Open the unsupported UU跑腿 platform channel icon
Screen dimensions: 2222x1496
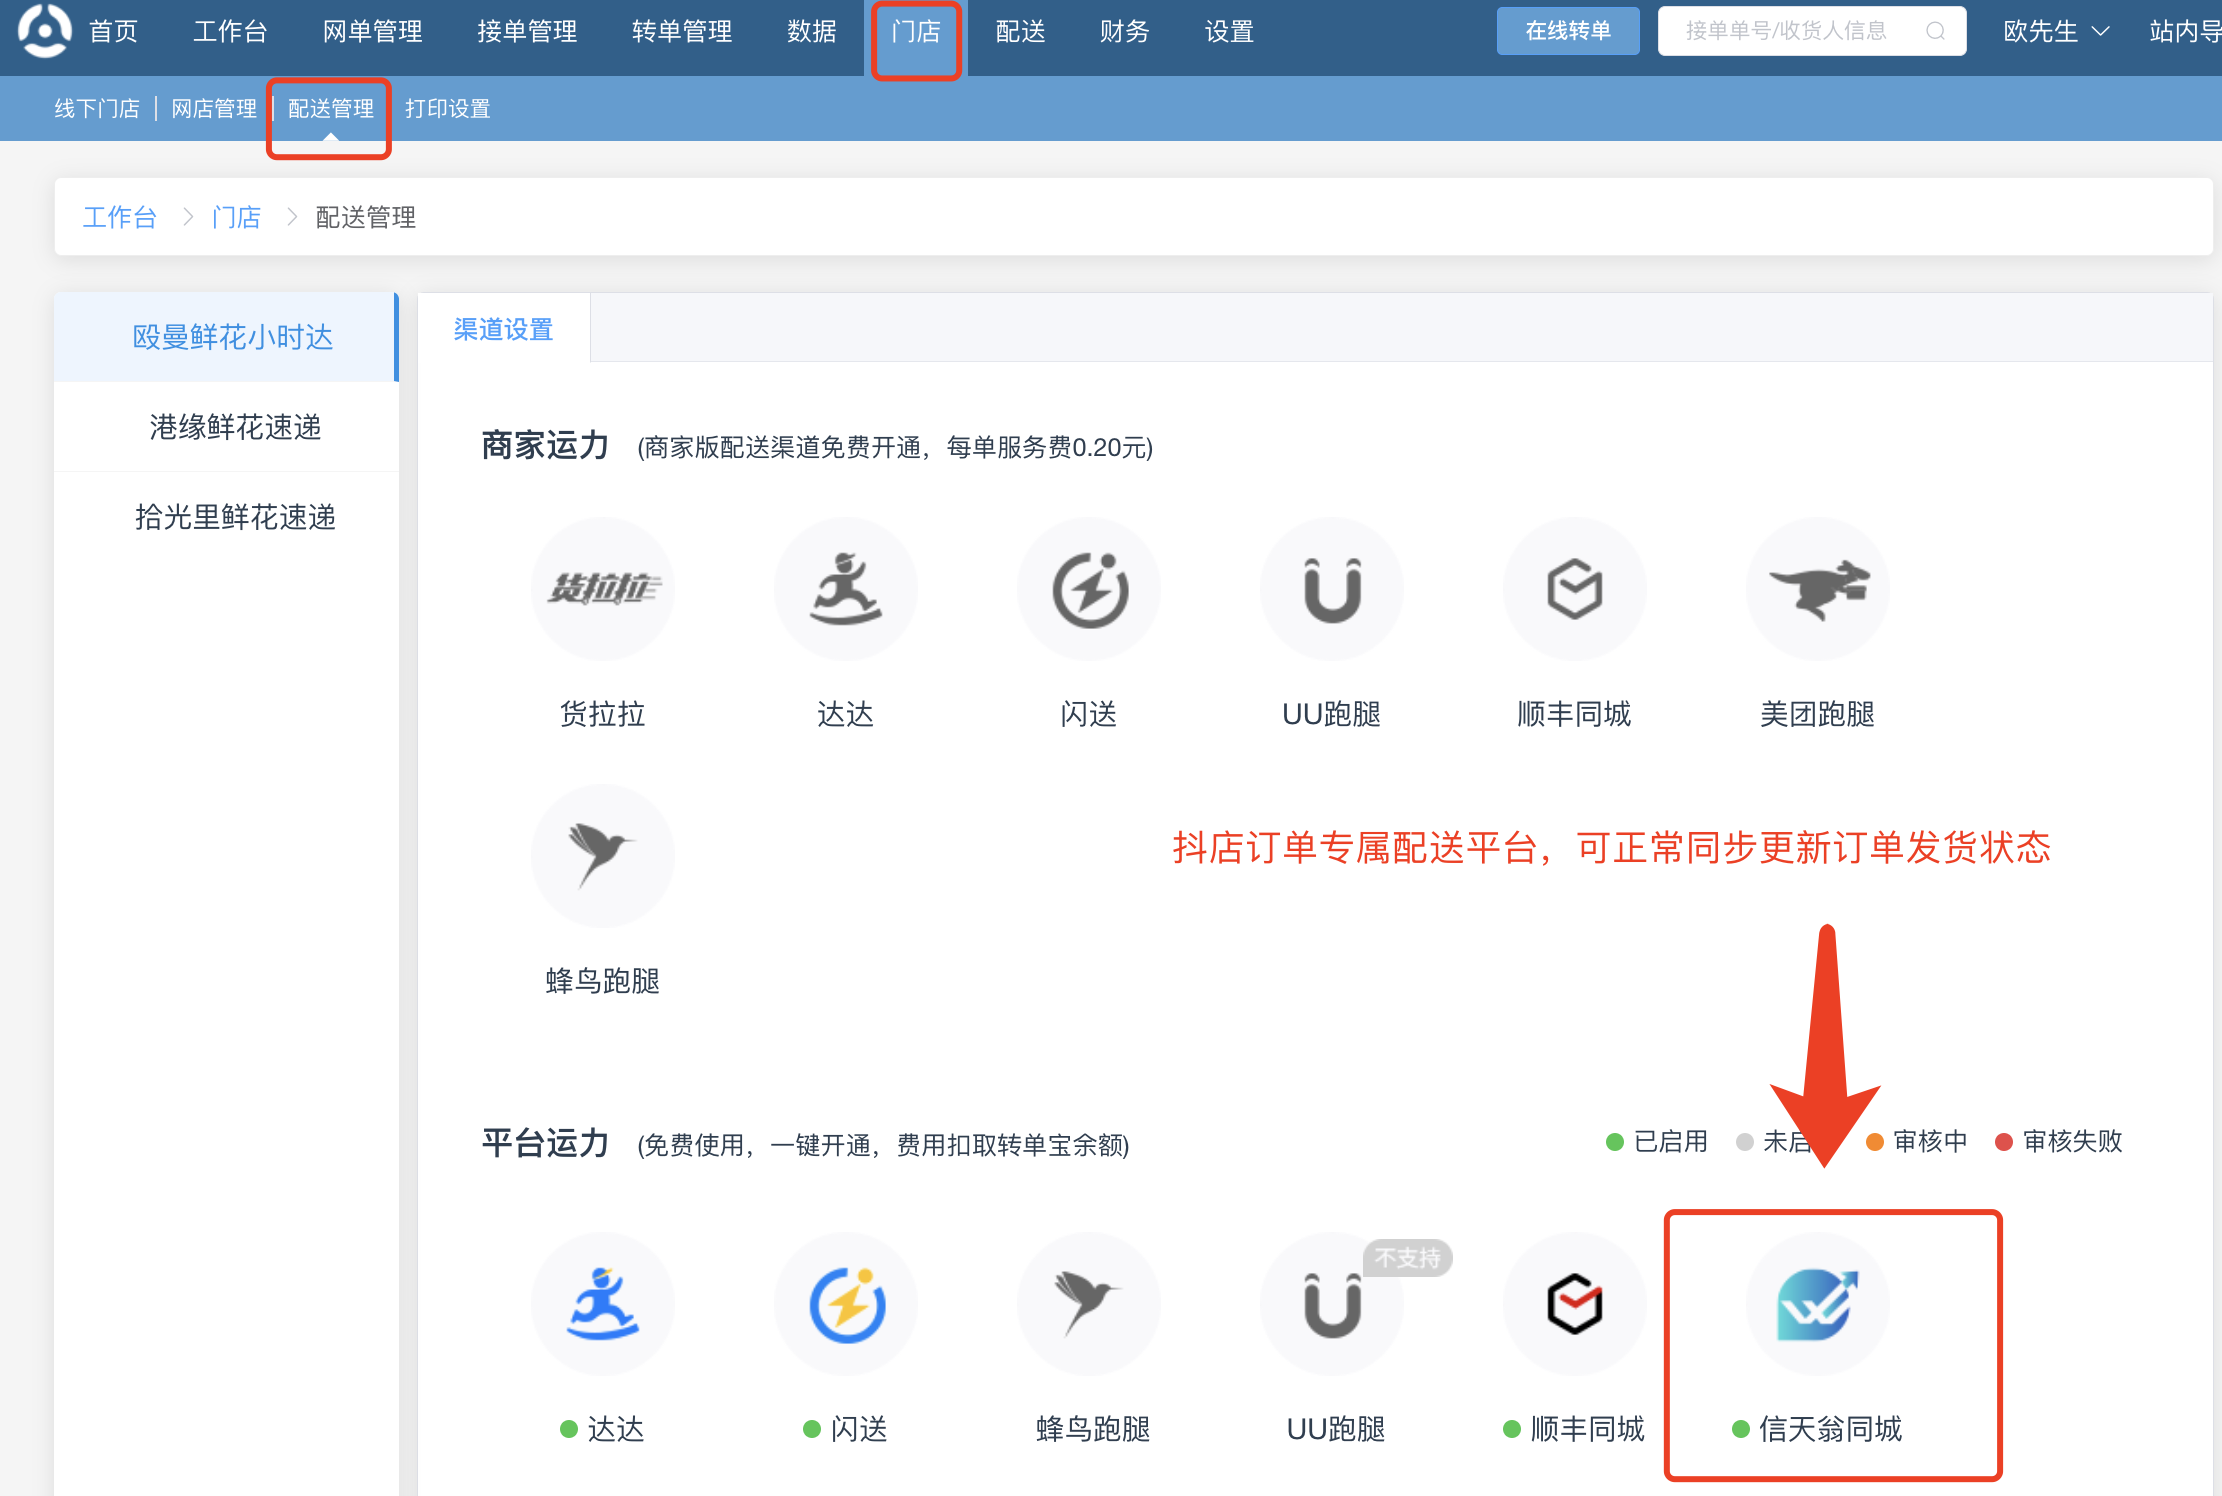pos(1332,1304)
